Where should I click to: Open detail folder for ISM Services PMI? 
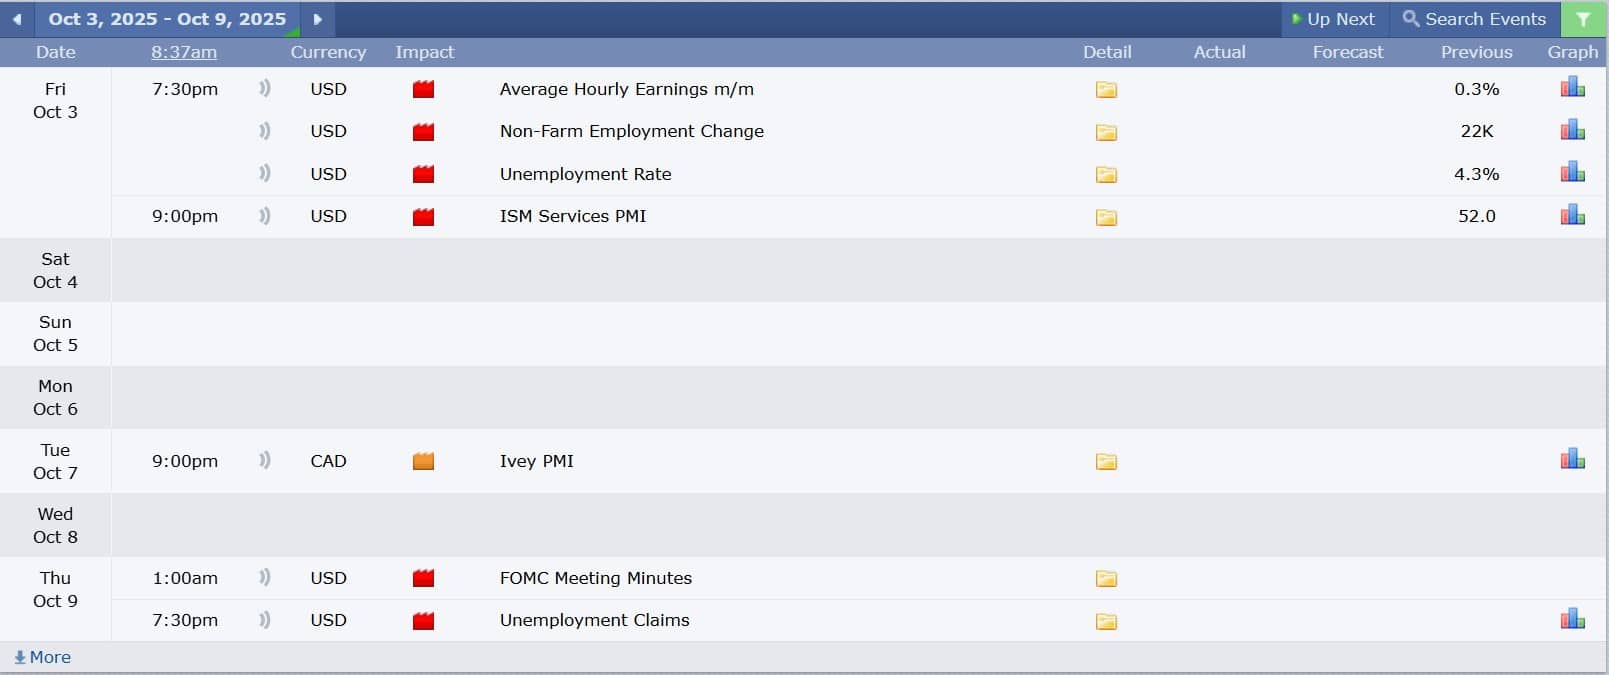click(1106, 217)
